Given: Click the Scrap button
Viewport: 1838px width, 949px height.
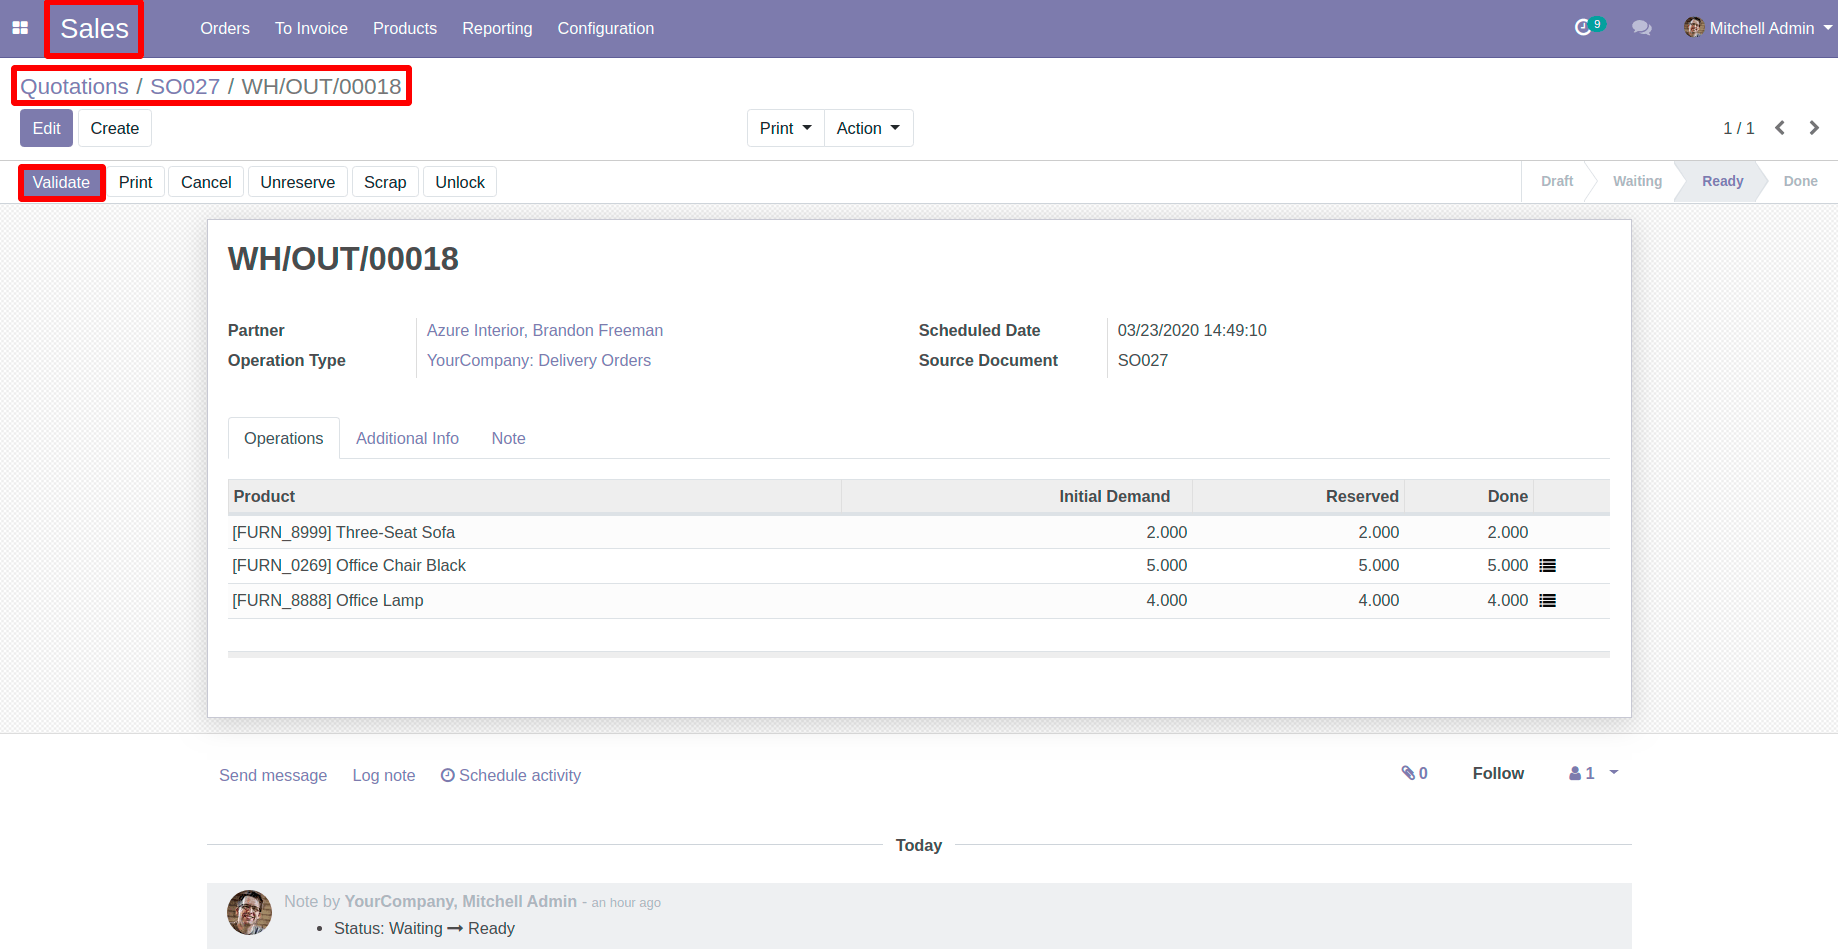Looking at the screenshot, I should click(385, 182).
